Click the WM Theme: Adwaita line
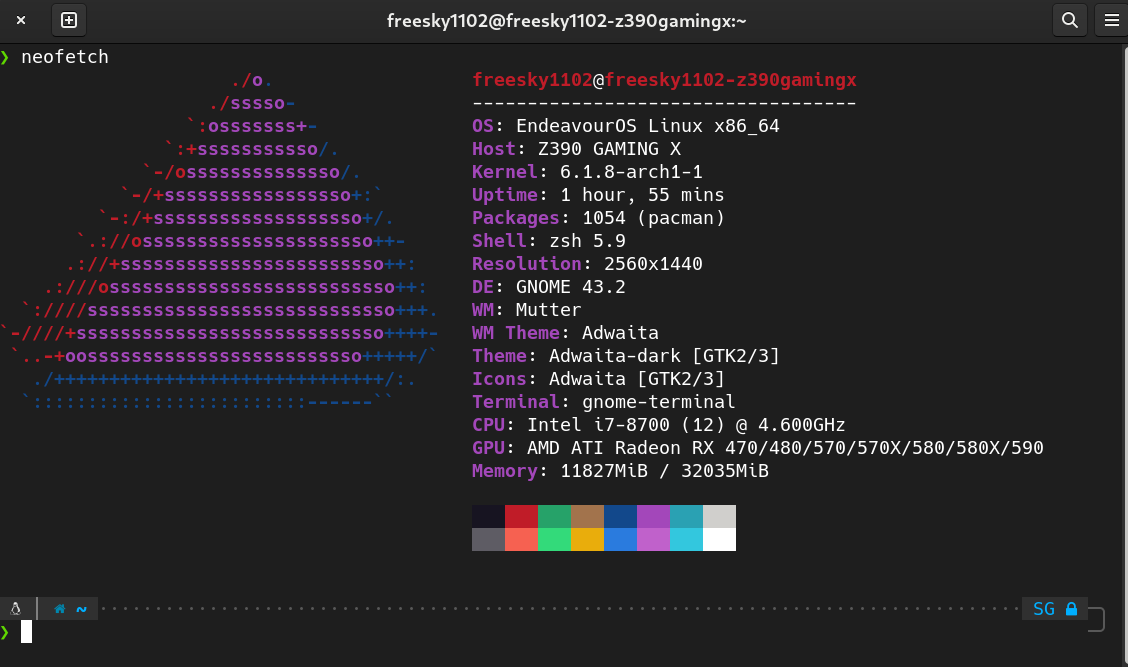Image resolution: width=1128 pixels, height=667 pixels. 565,333
